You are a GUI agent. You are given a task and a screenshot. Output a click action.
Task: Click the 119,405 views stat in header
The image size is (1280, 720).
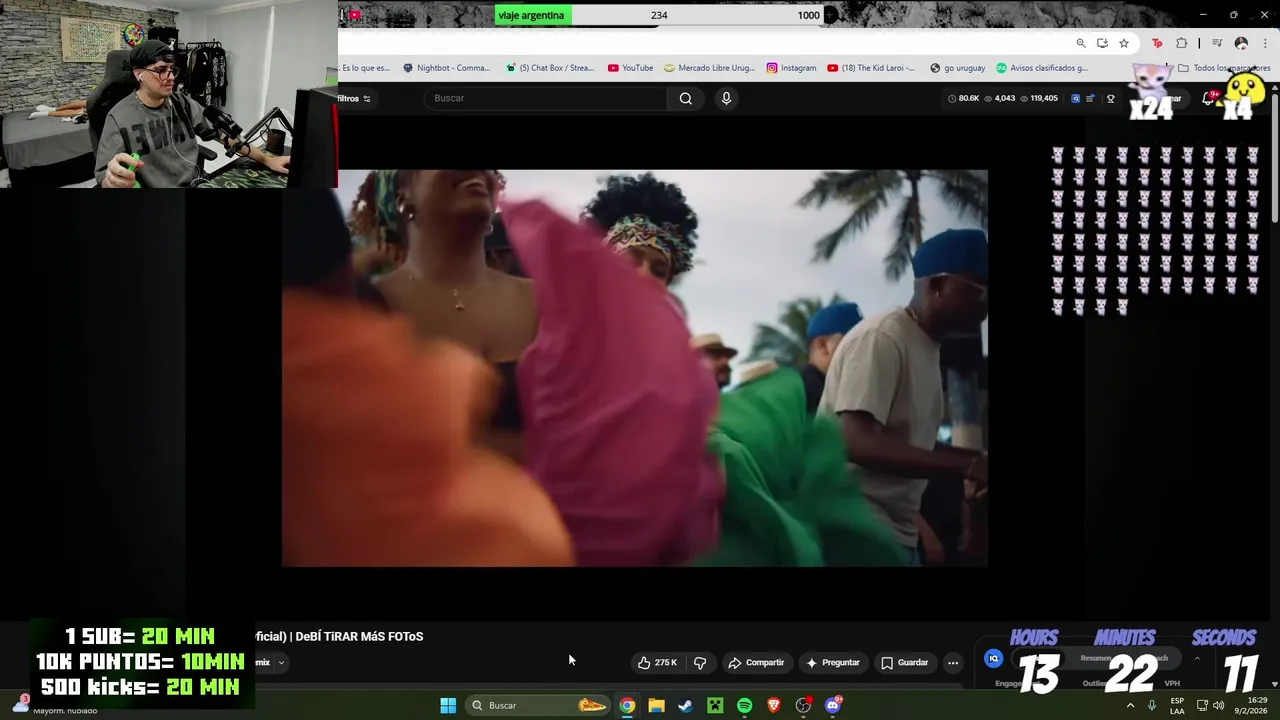[x=1038, y=98]
